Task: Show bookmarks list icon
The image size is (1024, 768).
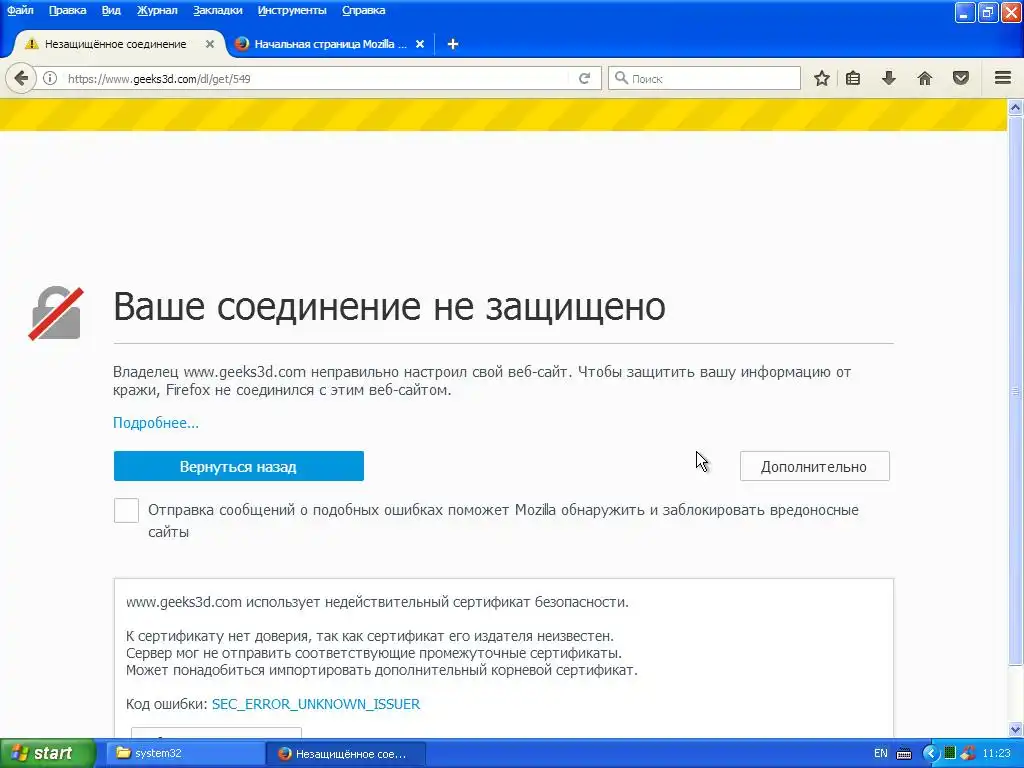Action: coord(853,78)
